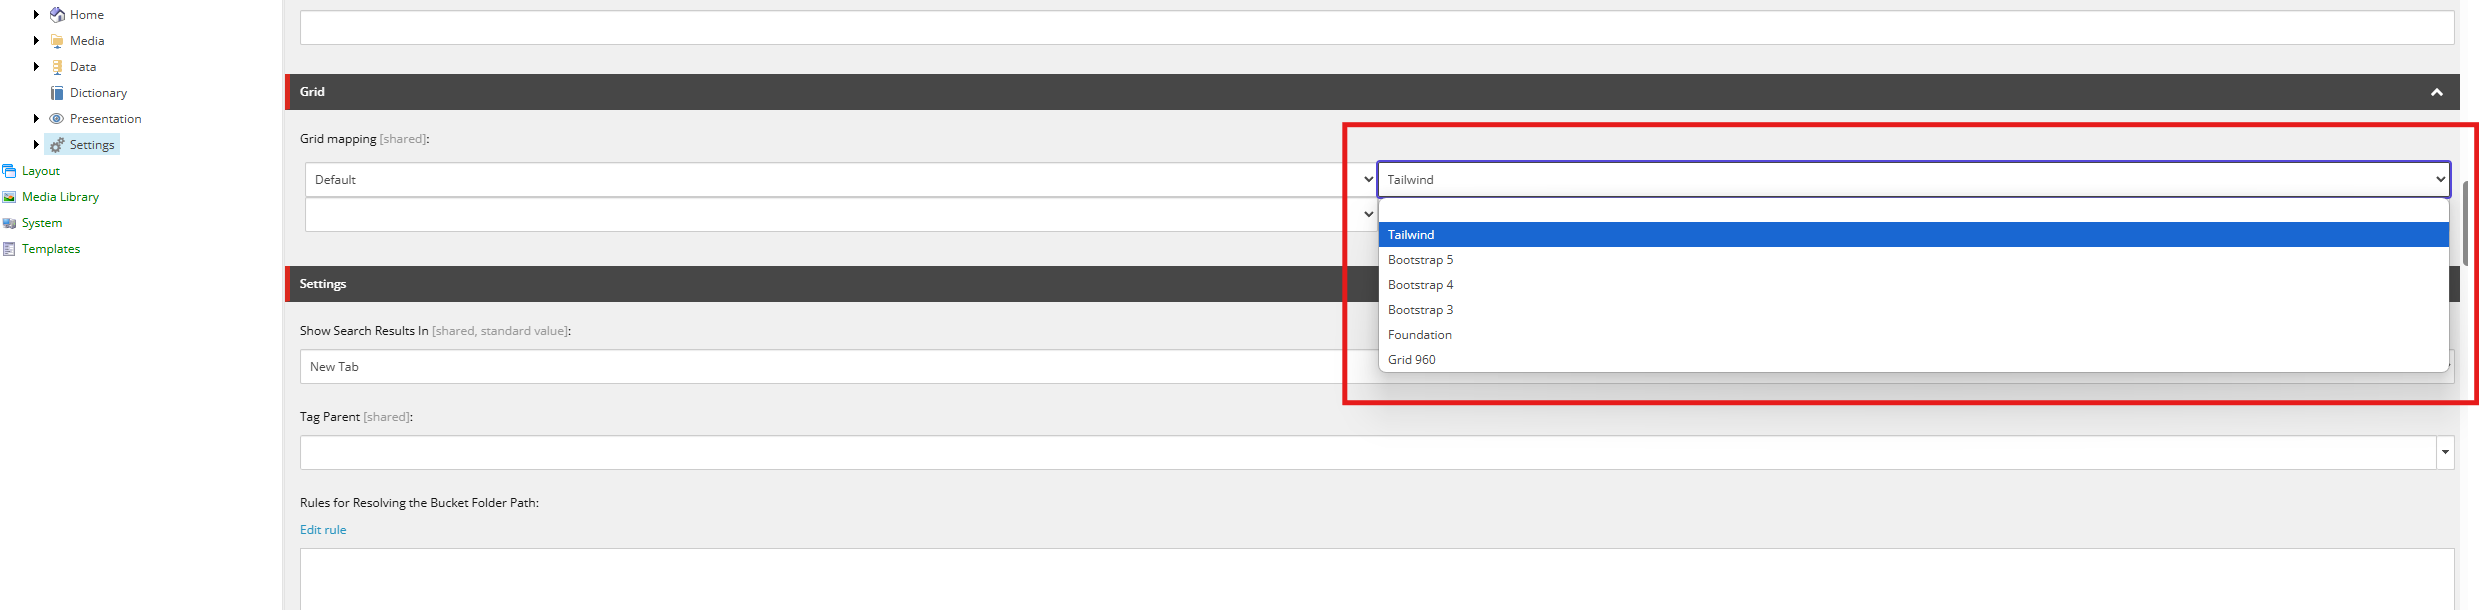The height and width of the screenshot is (610, 2479).
Task: Expand the Data tree node
Action: pos(36,67)
